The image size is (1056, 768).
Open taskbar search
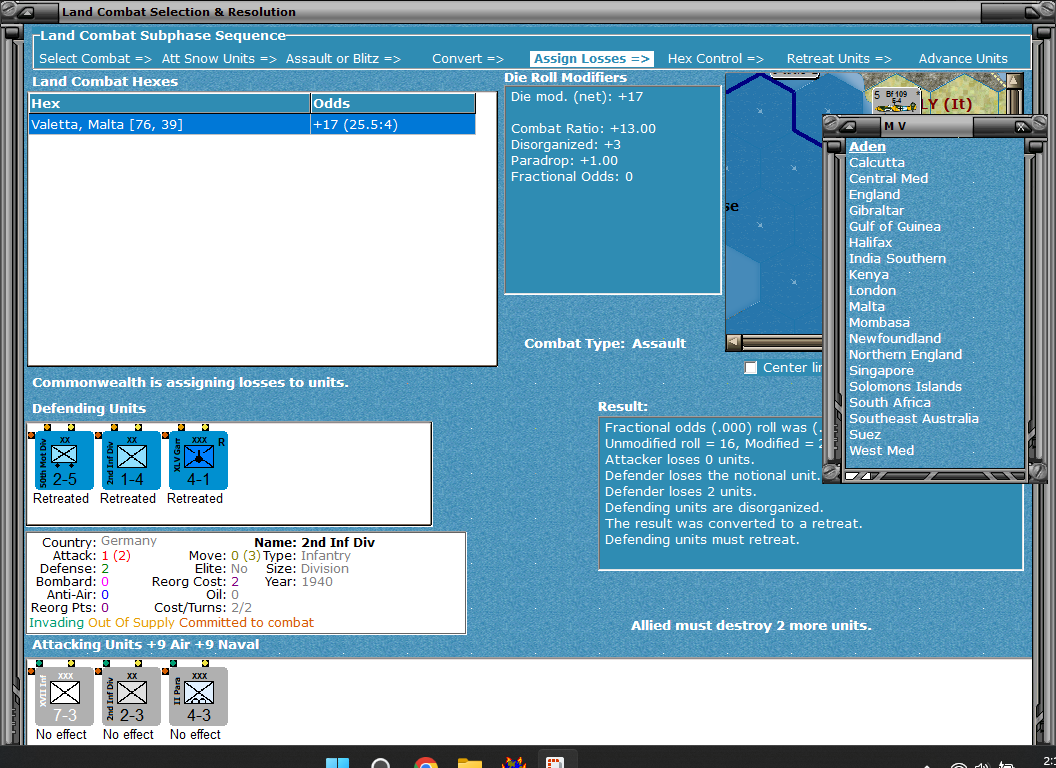381,763
